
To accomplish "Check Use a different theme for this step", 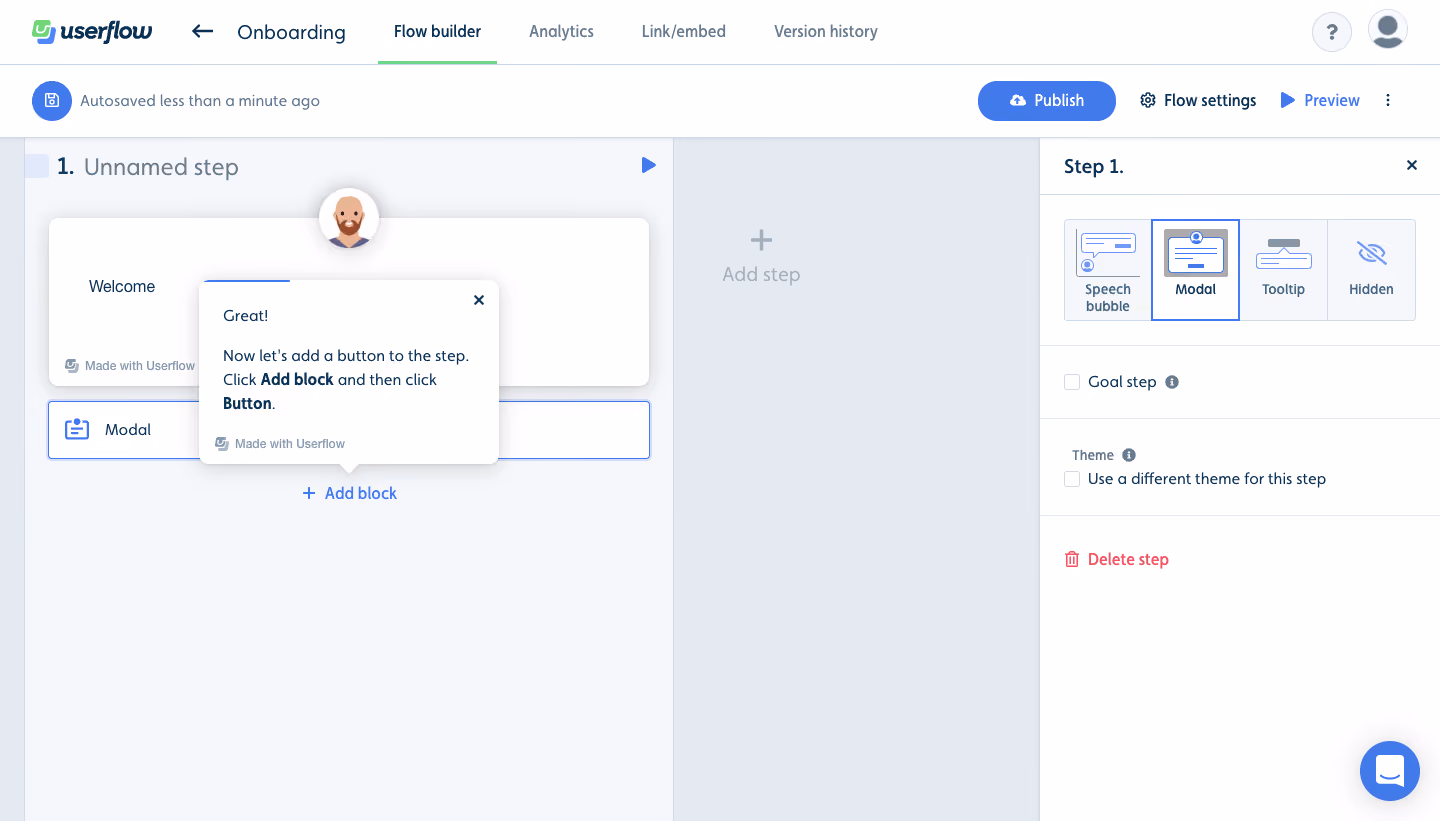I will point(1072,479).
